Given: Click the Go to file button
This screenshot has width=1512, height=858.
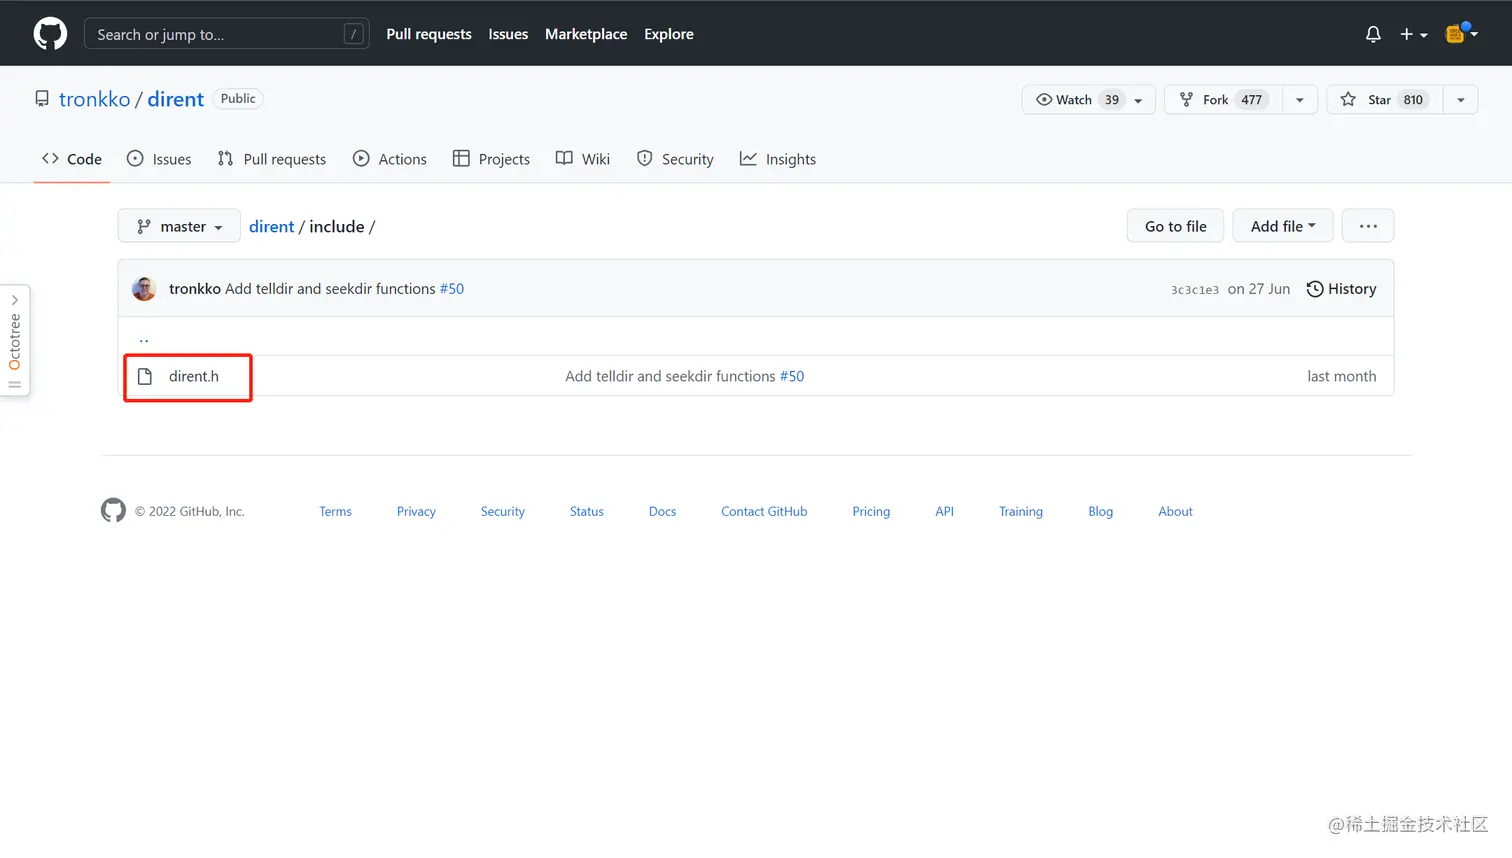Looking at the screenshot, I should [x=1175, y=226].
